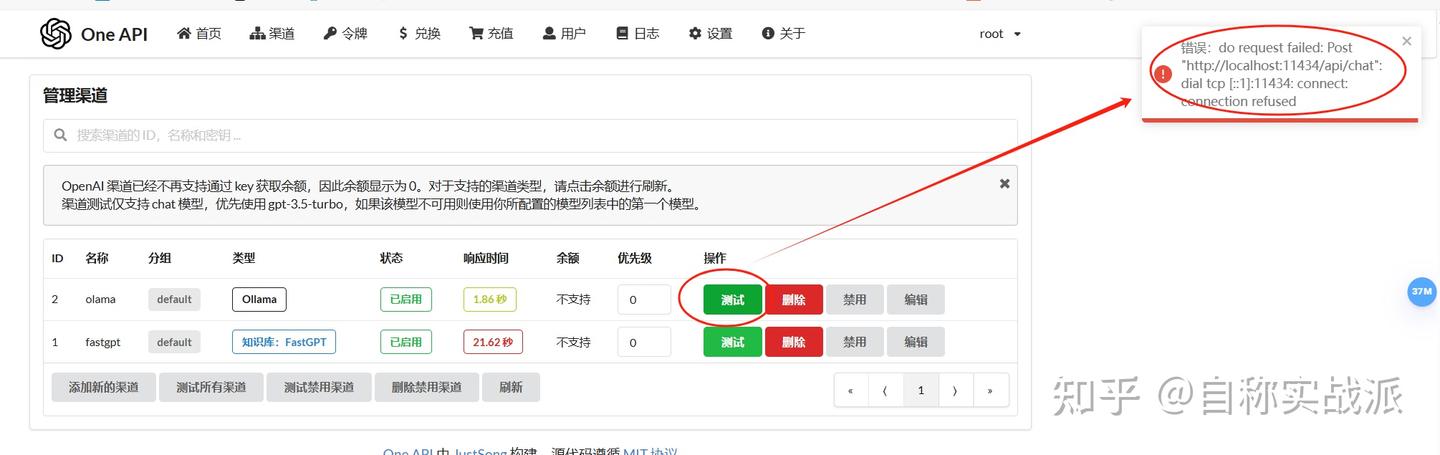
Task: Disable the olama channel
Action: [855, 299]
